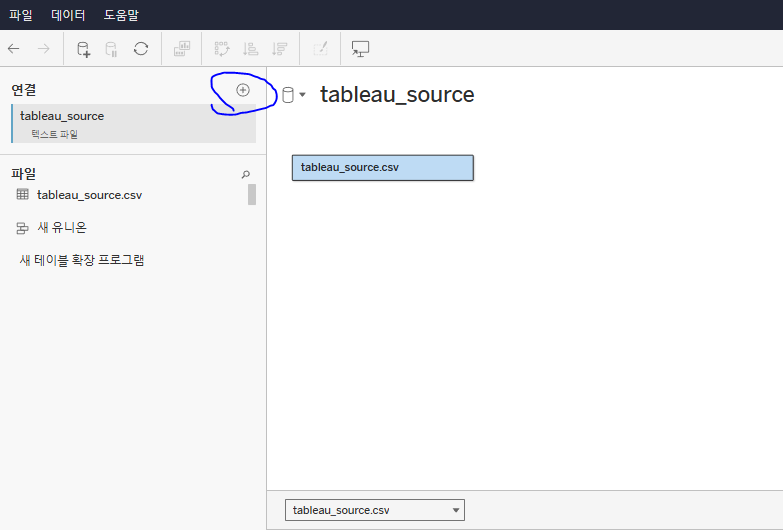This screenshot has width=783, height=530.
Task: Click the 연결 heading
Action: (23, 90)
